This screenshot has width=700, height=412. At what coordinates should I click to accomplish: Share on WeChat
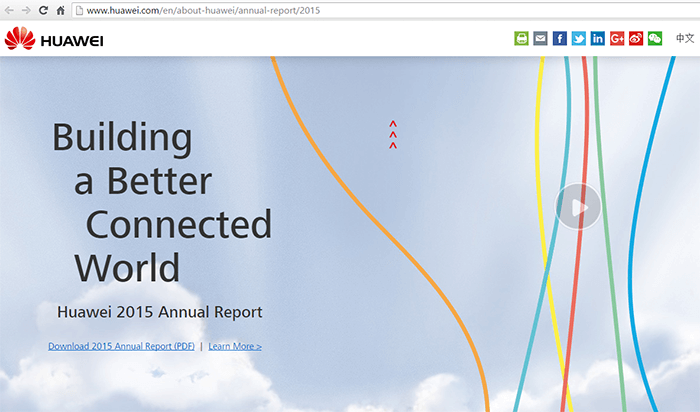(x=655, y=38)
